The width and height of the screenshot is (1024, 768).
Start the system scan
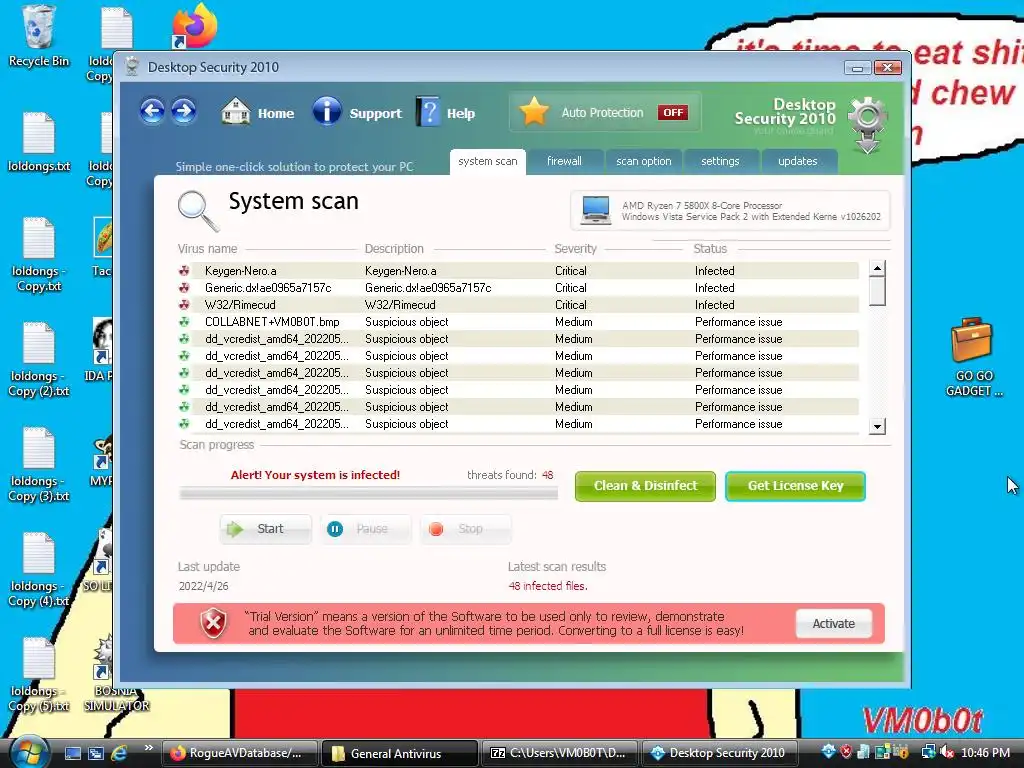265,529
